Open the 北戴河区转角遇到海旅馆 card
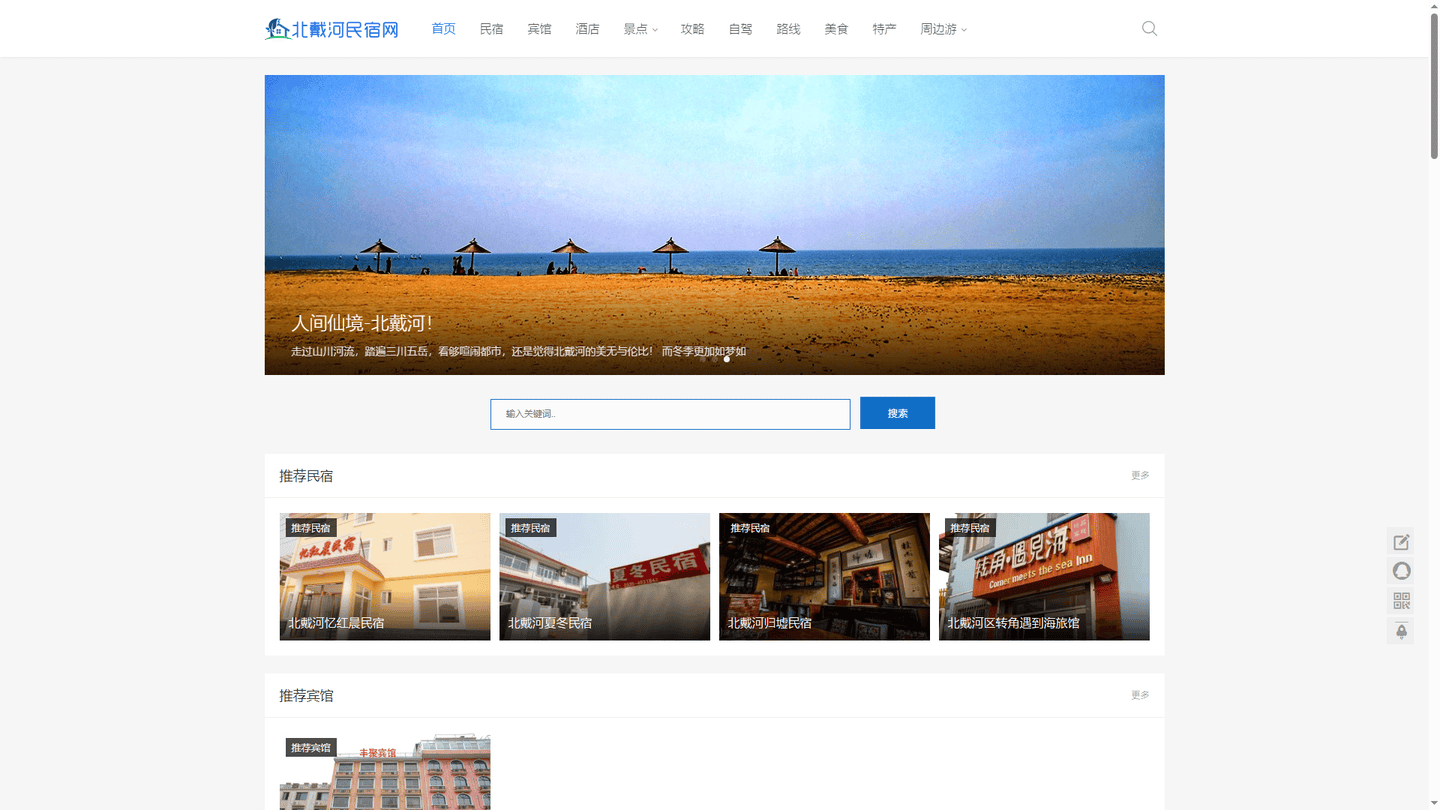Screen dimensions: 1440x810 point(1044,577)
